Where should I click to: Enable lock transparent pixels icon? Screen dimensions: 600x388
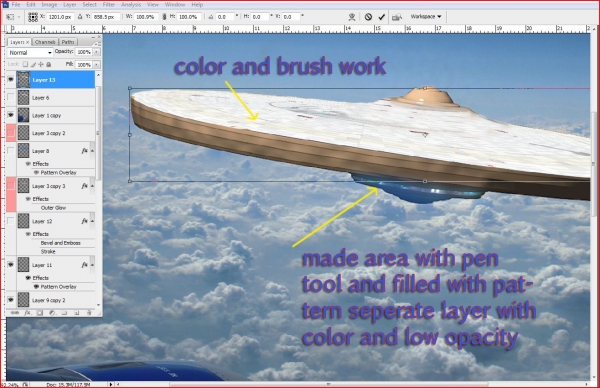pyautogui.click(x=25, y=64)
